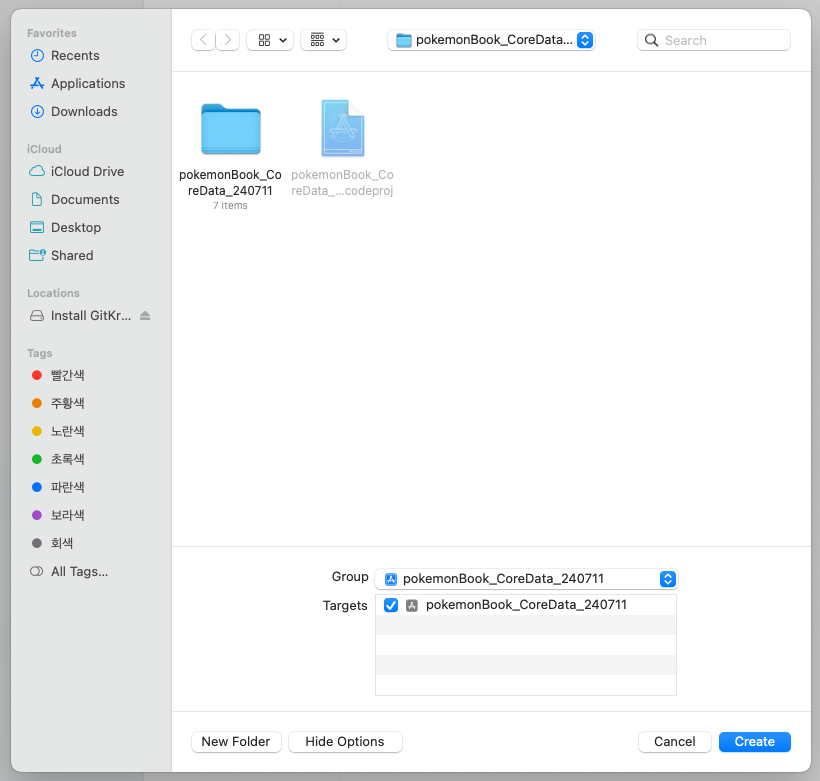Click the blue stepper arrows on the path popup

(x=585, y=40)
